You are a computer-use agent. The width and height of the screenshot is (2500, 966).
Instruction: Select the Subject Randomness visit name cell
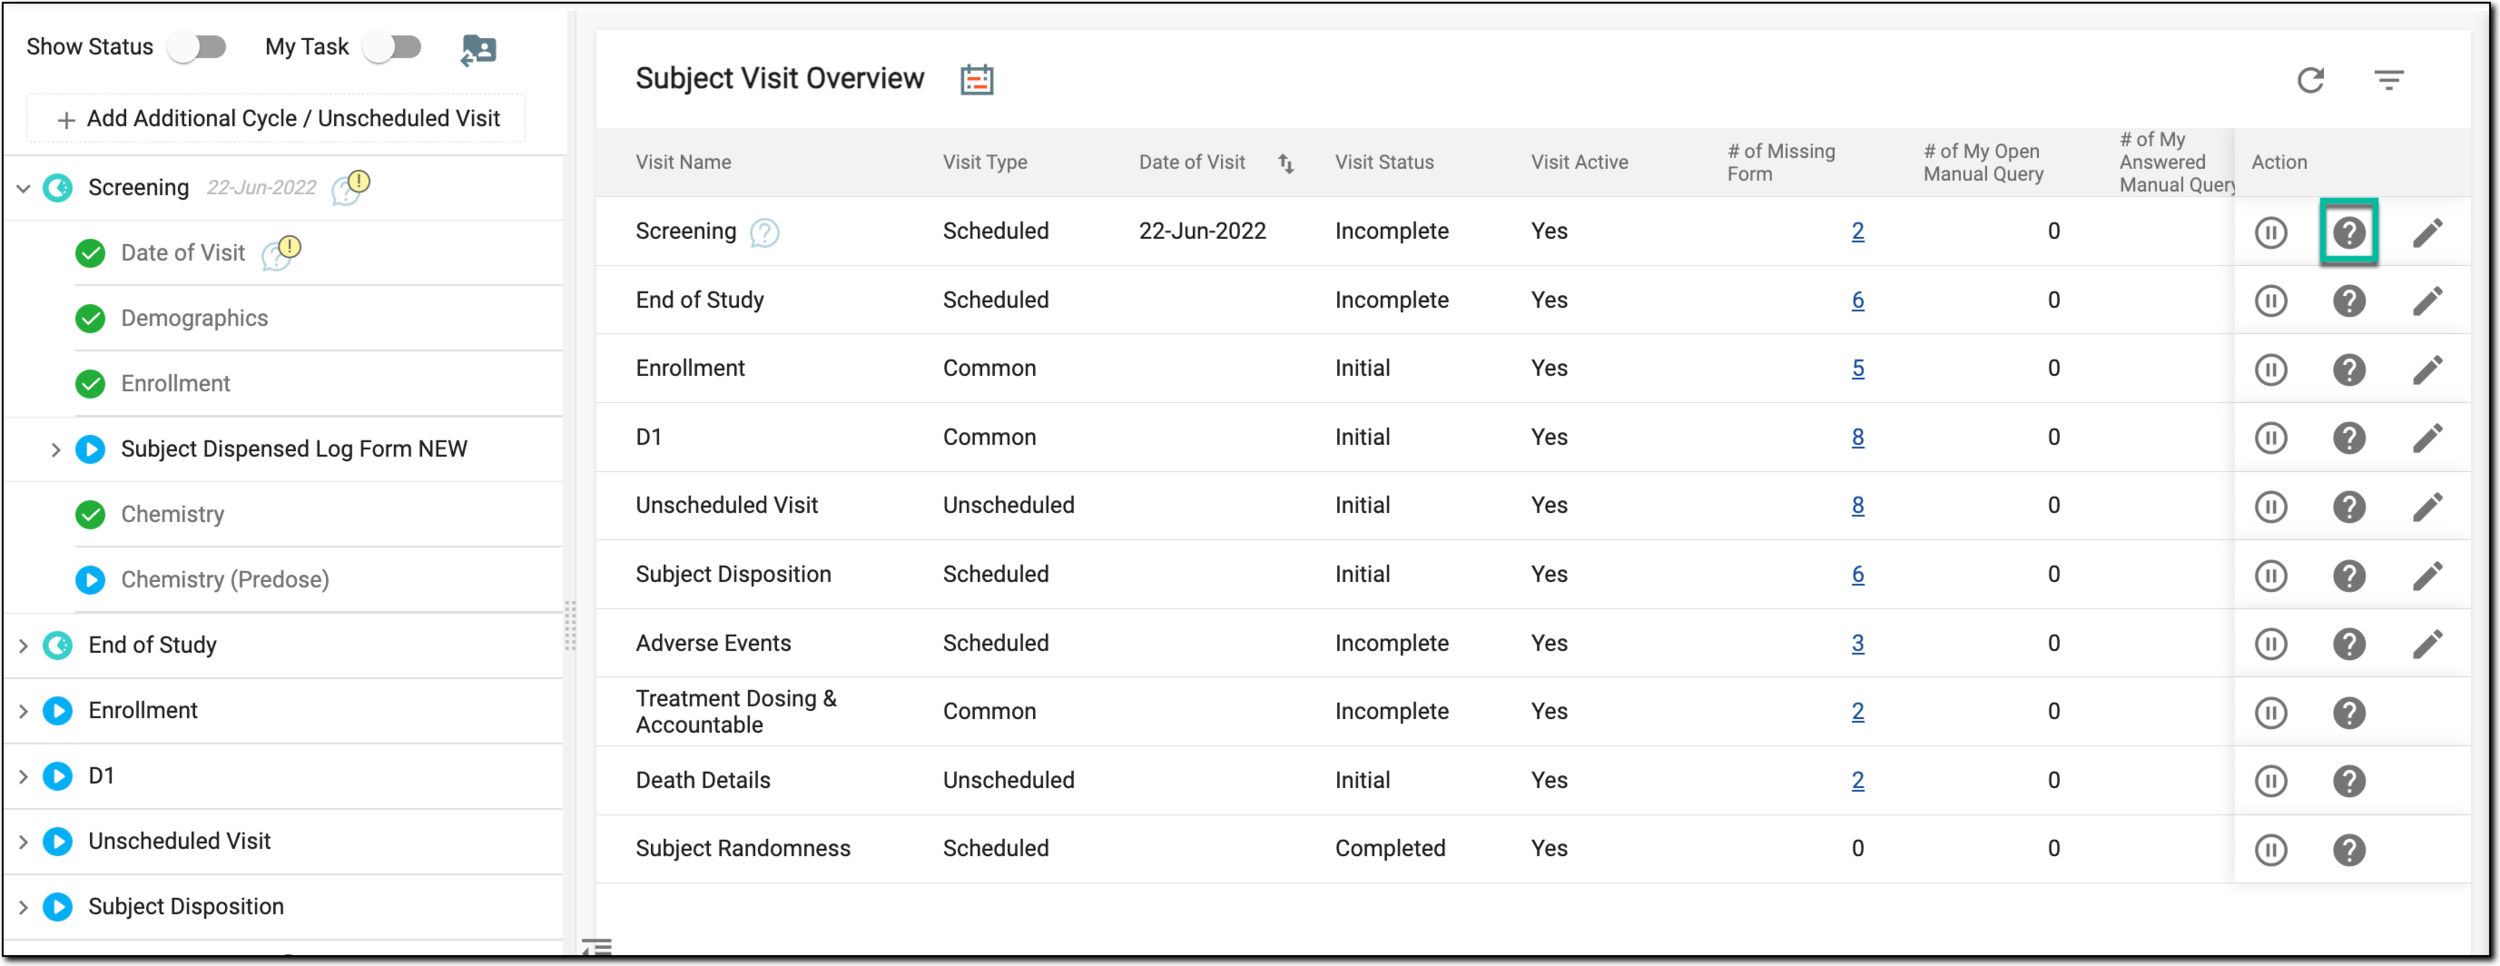pyautogui.click(x=743, y=849)
